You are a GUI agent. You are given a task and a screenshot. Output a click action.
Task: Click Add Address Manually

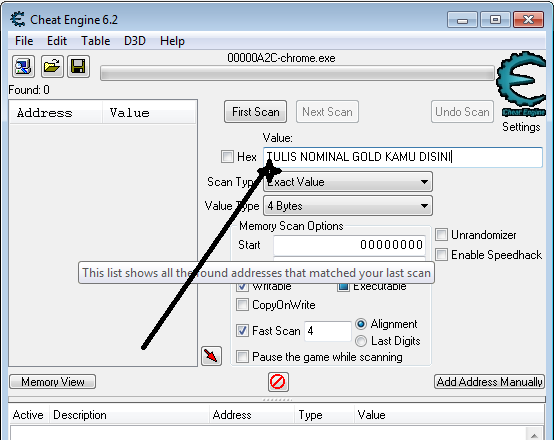tap(489, 382)
